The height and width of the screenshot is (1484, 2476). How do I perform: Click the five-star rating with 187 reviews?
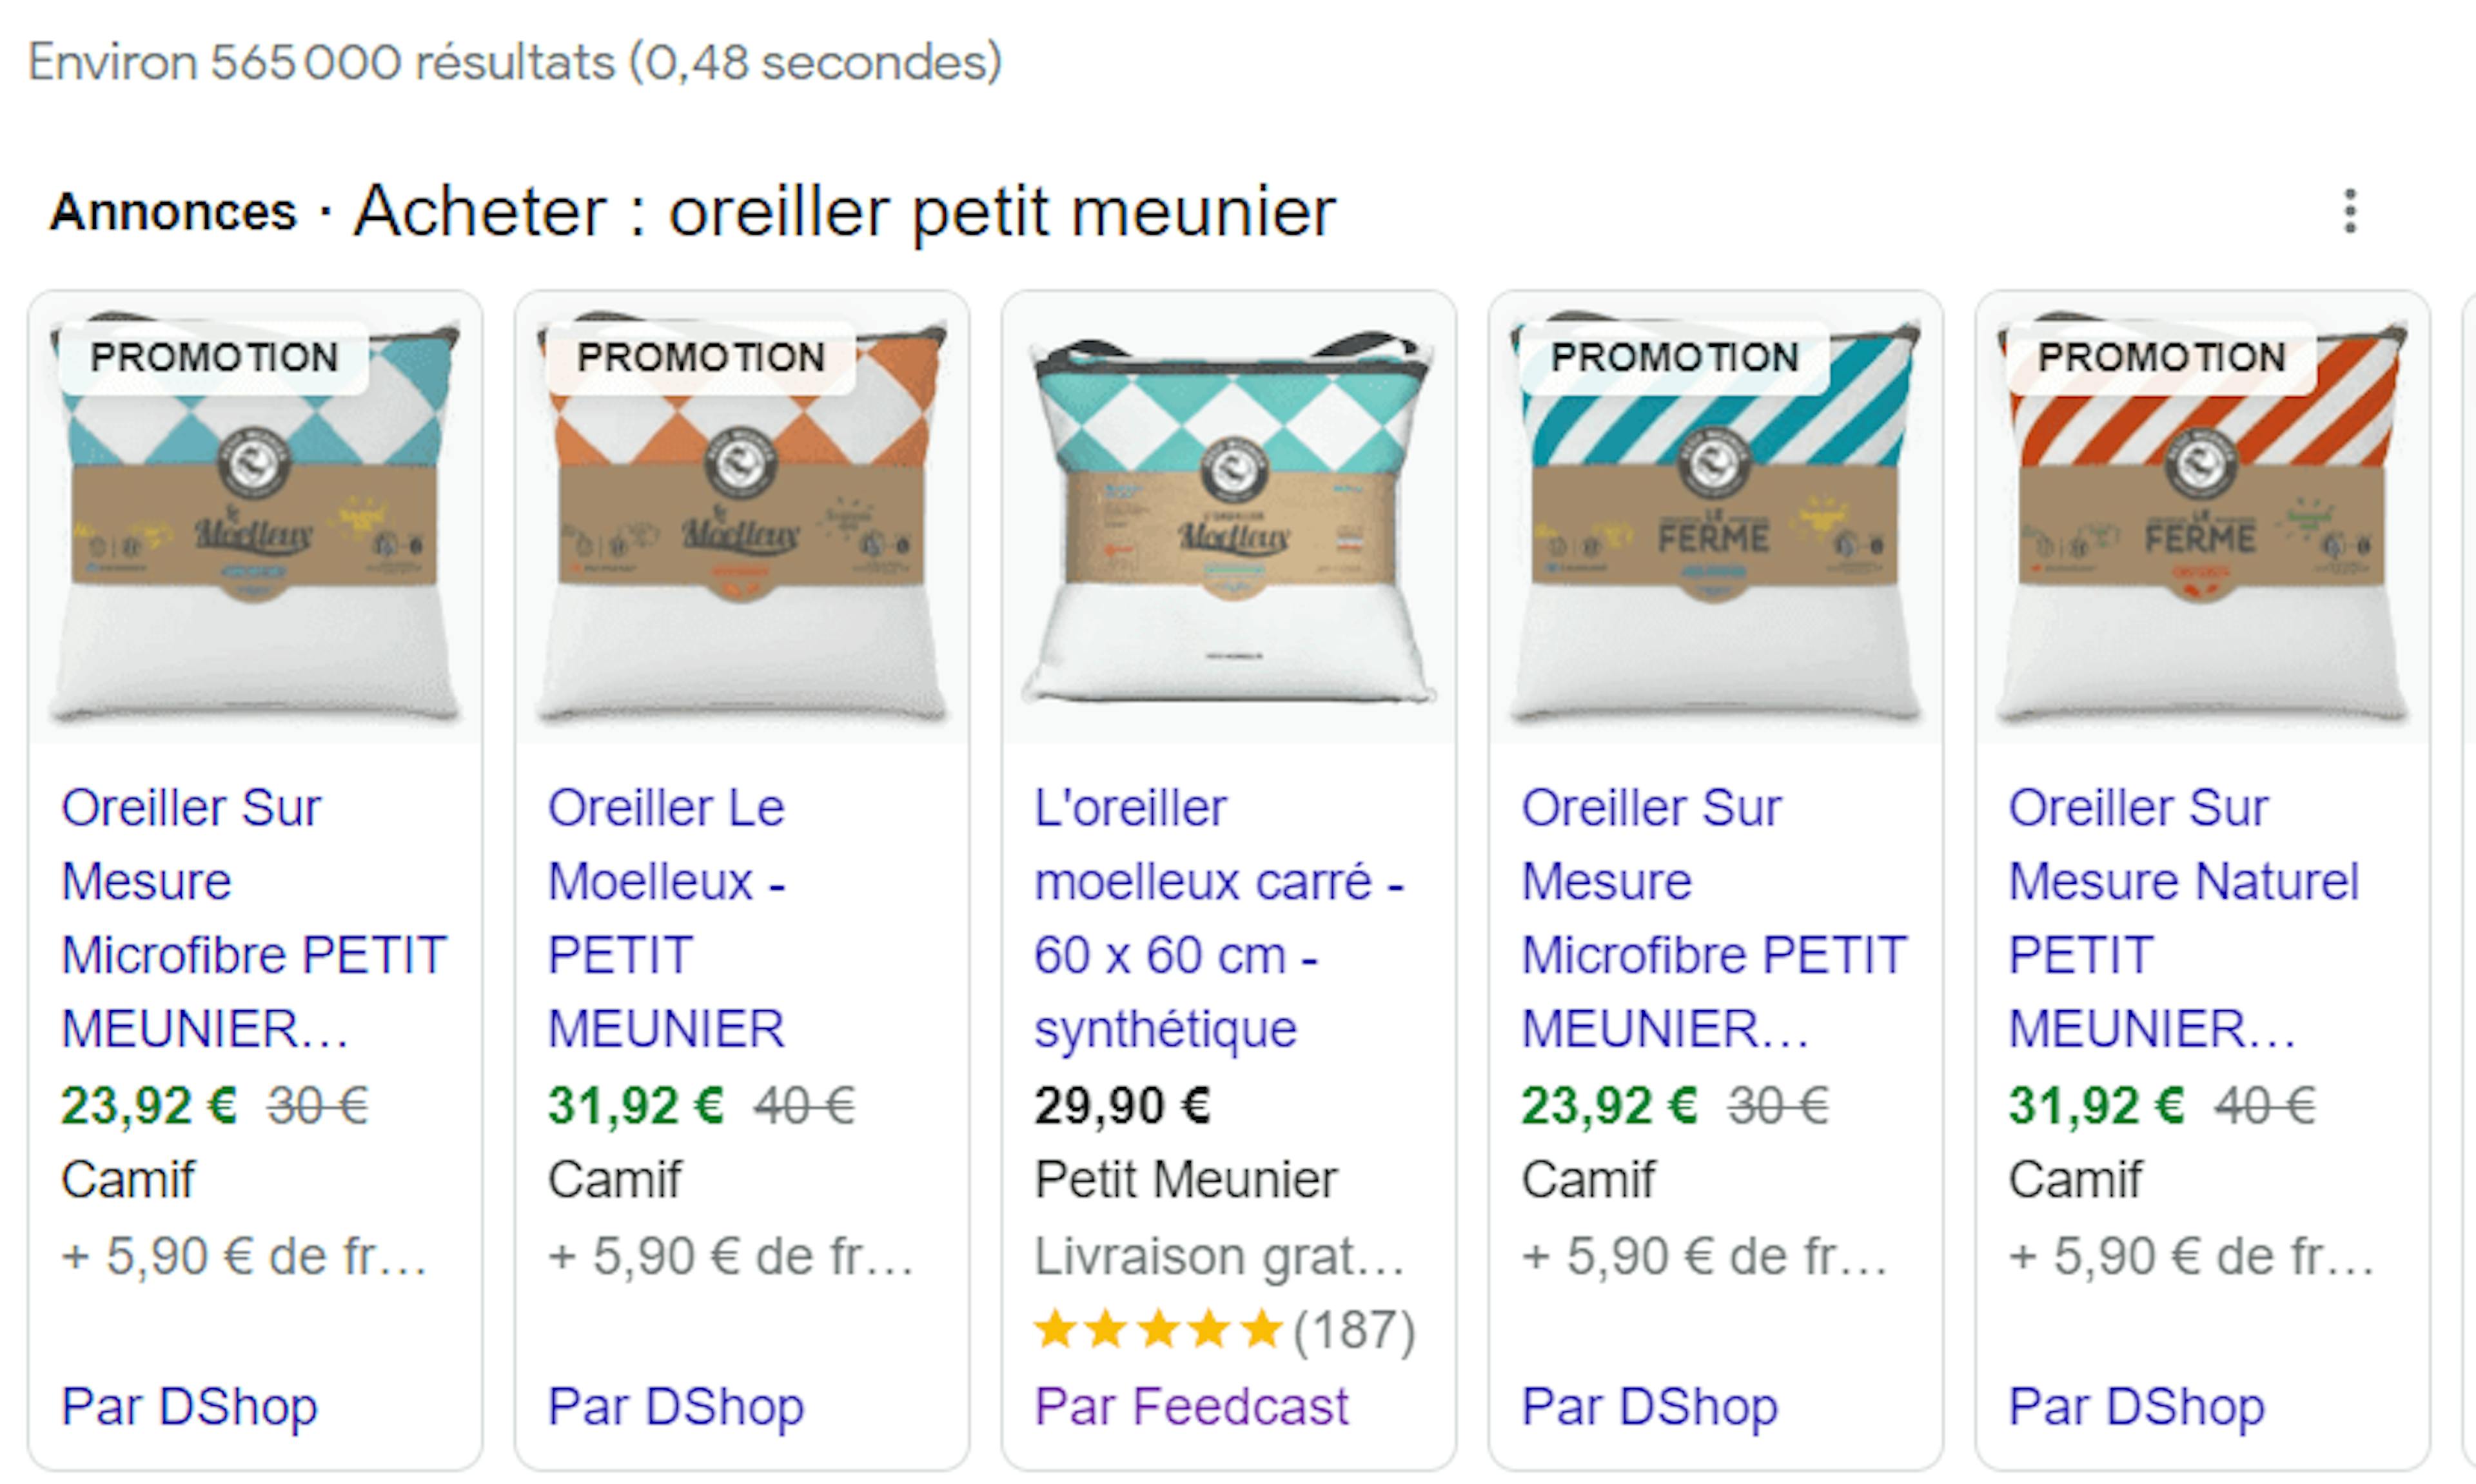click(1225, 1330)
